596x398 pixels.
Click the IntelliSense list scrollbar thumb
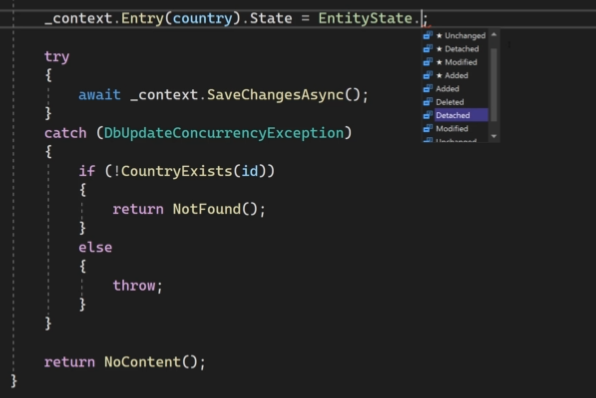[x=494, y=84]
